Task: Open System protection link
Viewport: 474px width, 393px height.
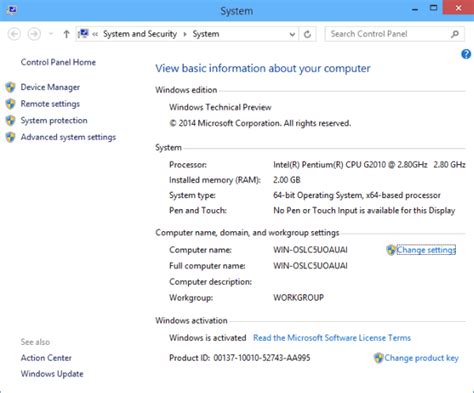Action: click(54, 121)
